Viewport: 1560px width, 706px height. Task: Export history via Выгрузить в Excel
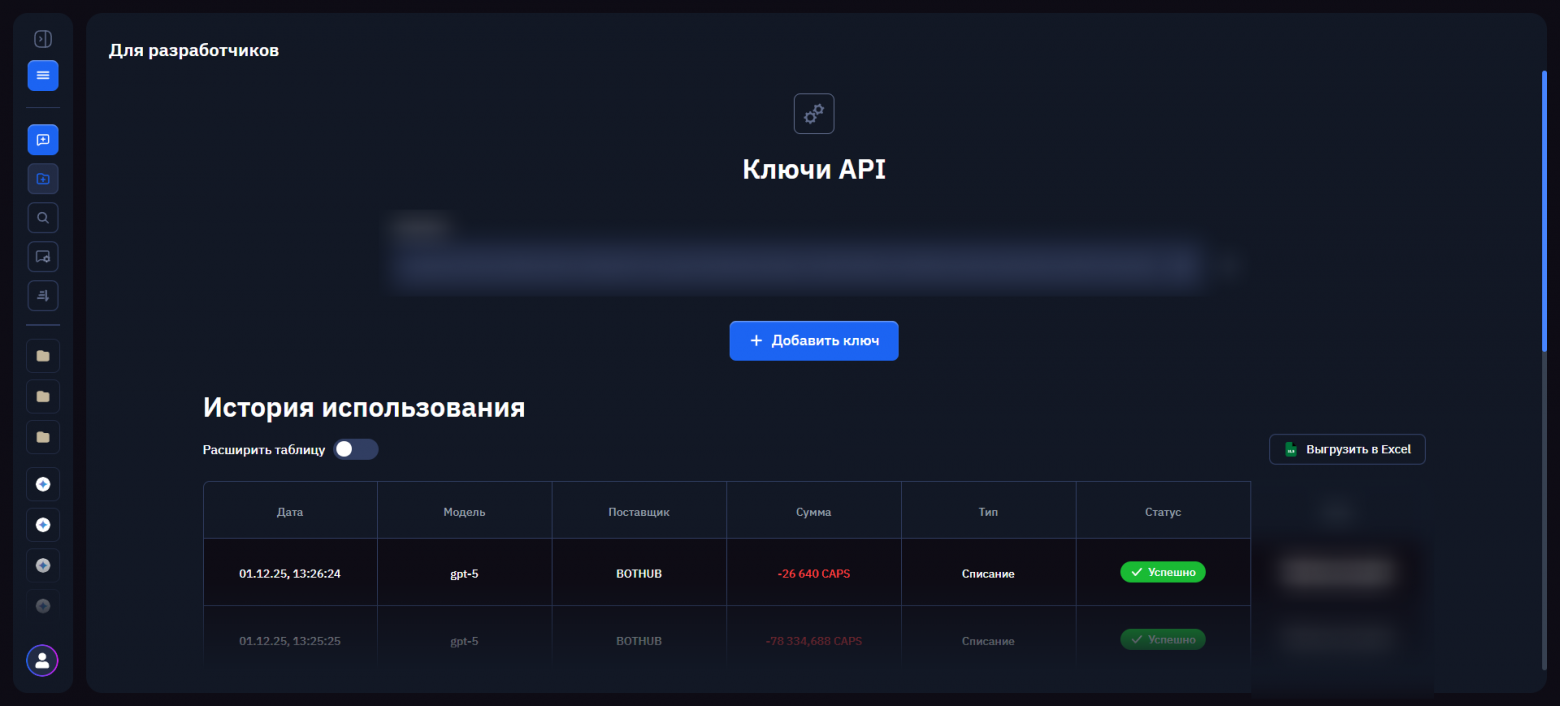point(1347,449)
